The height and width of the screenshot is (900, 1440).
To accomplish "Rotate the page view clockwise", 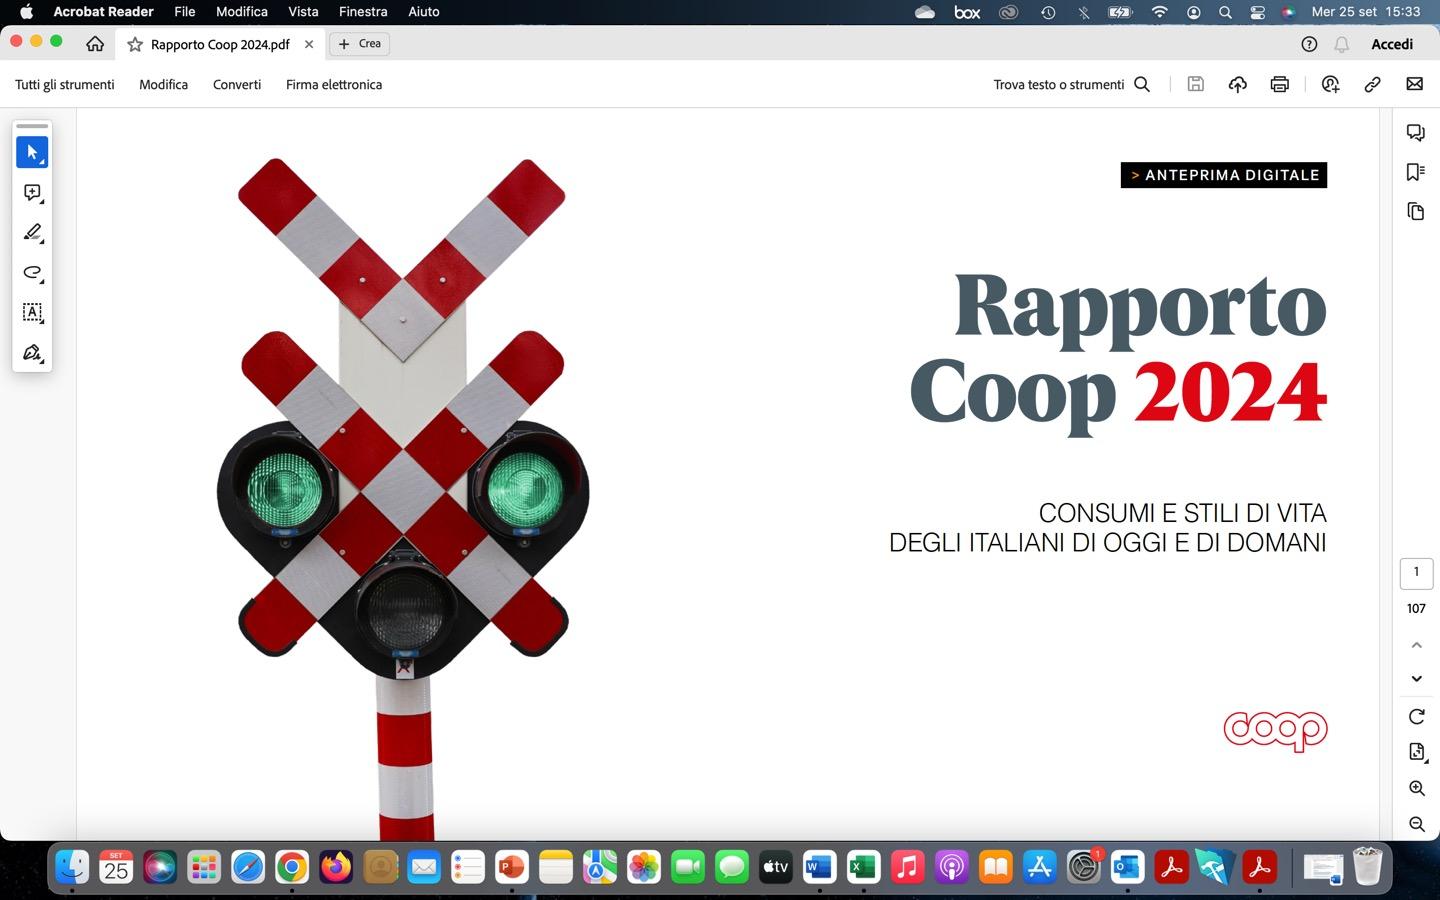I will [1417, 716].
